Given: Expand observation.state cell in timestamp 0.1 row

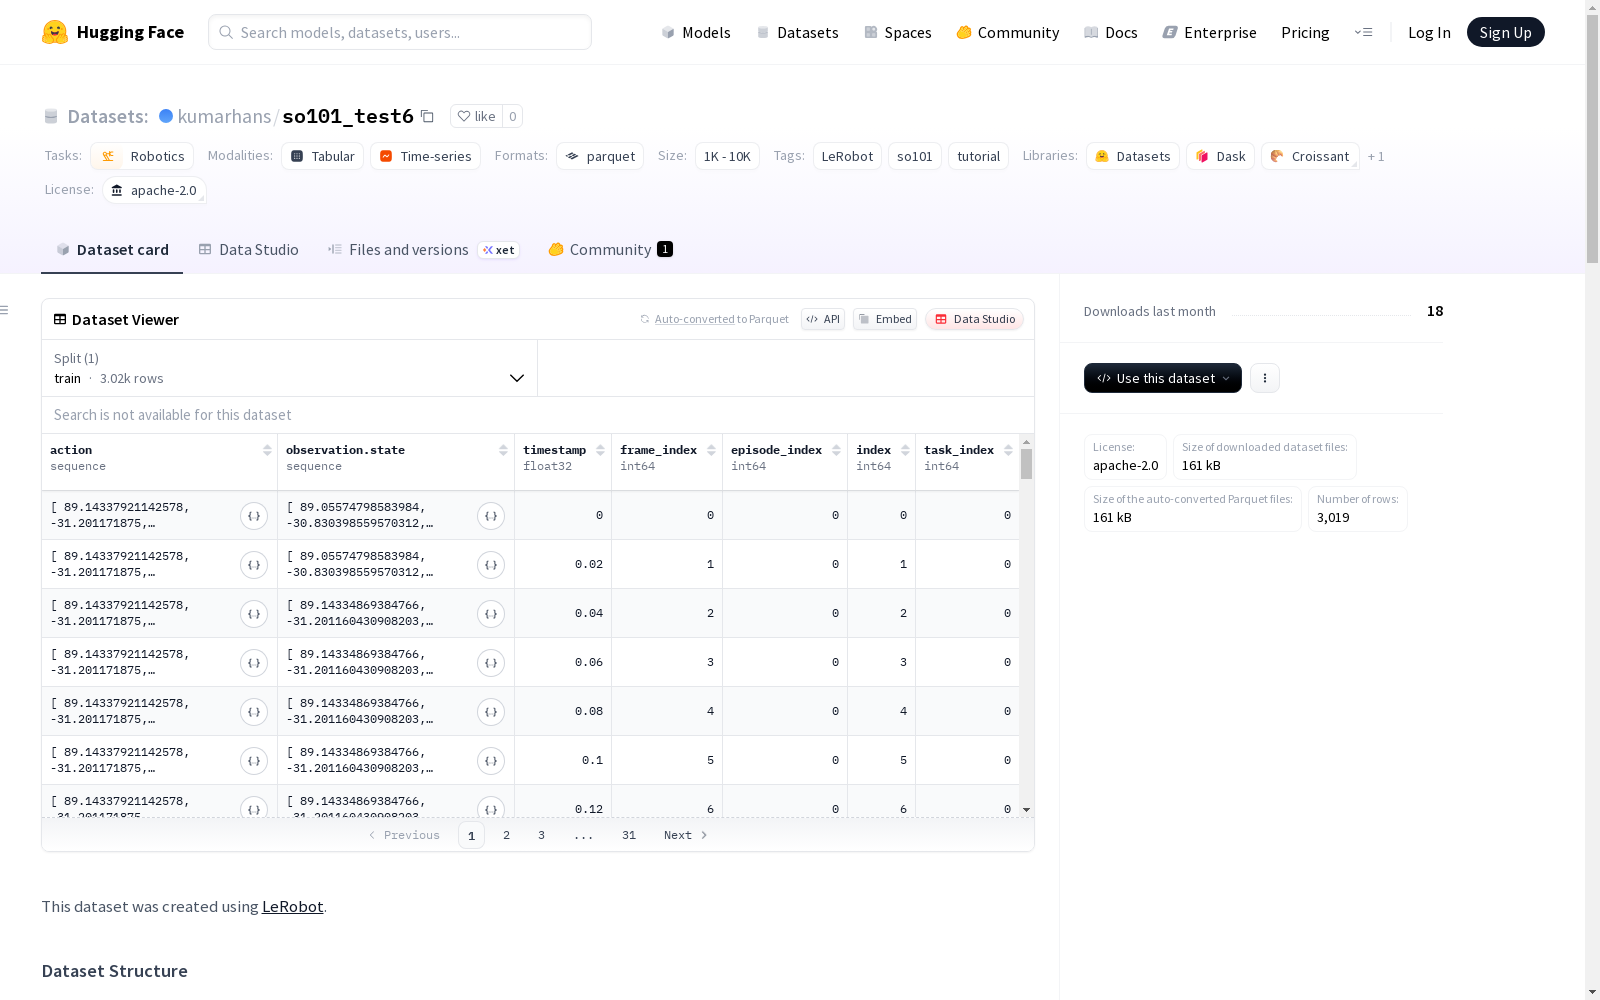Looking at the screenshot, I should [x=491, y=761].
